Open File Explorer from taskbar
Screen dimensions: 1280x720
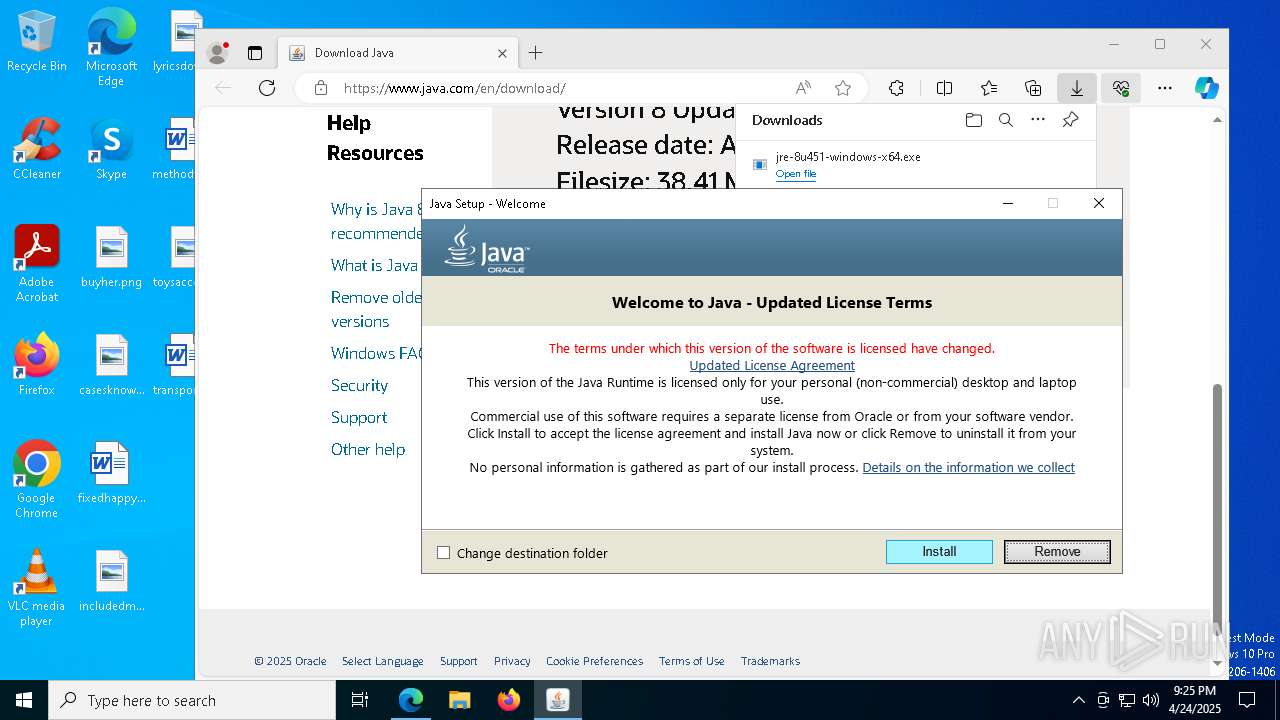[459, 700]
